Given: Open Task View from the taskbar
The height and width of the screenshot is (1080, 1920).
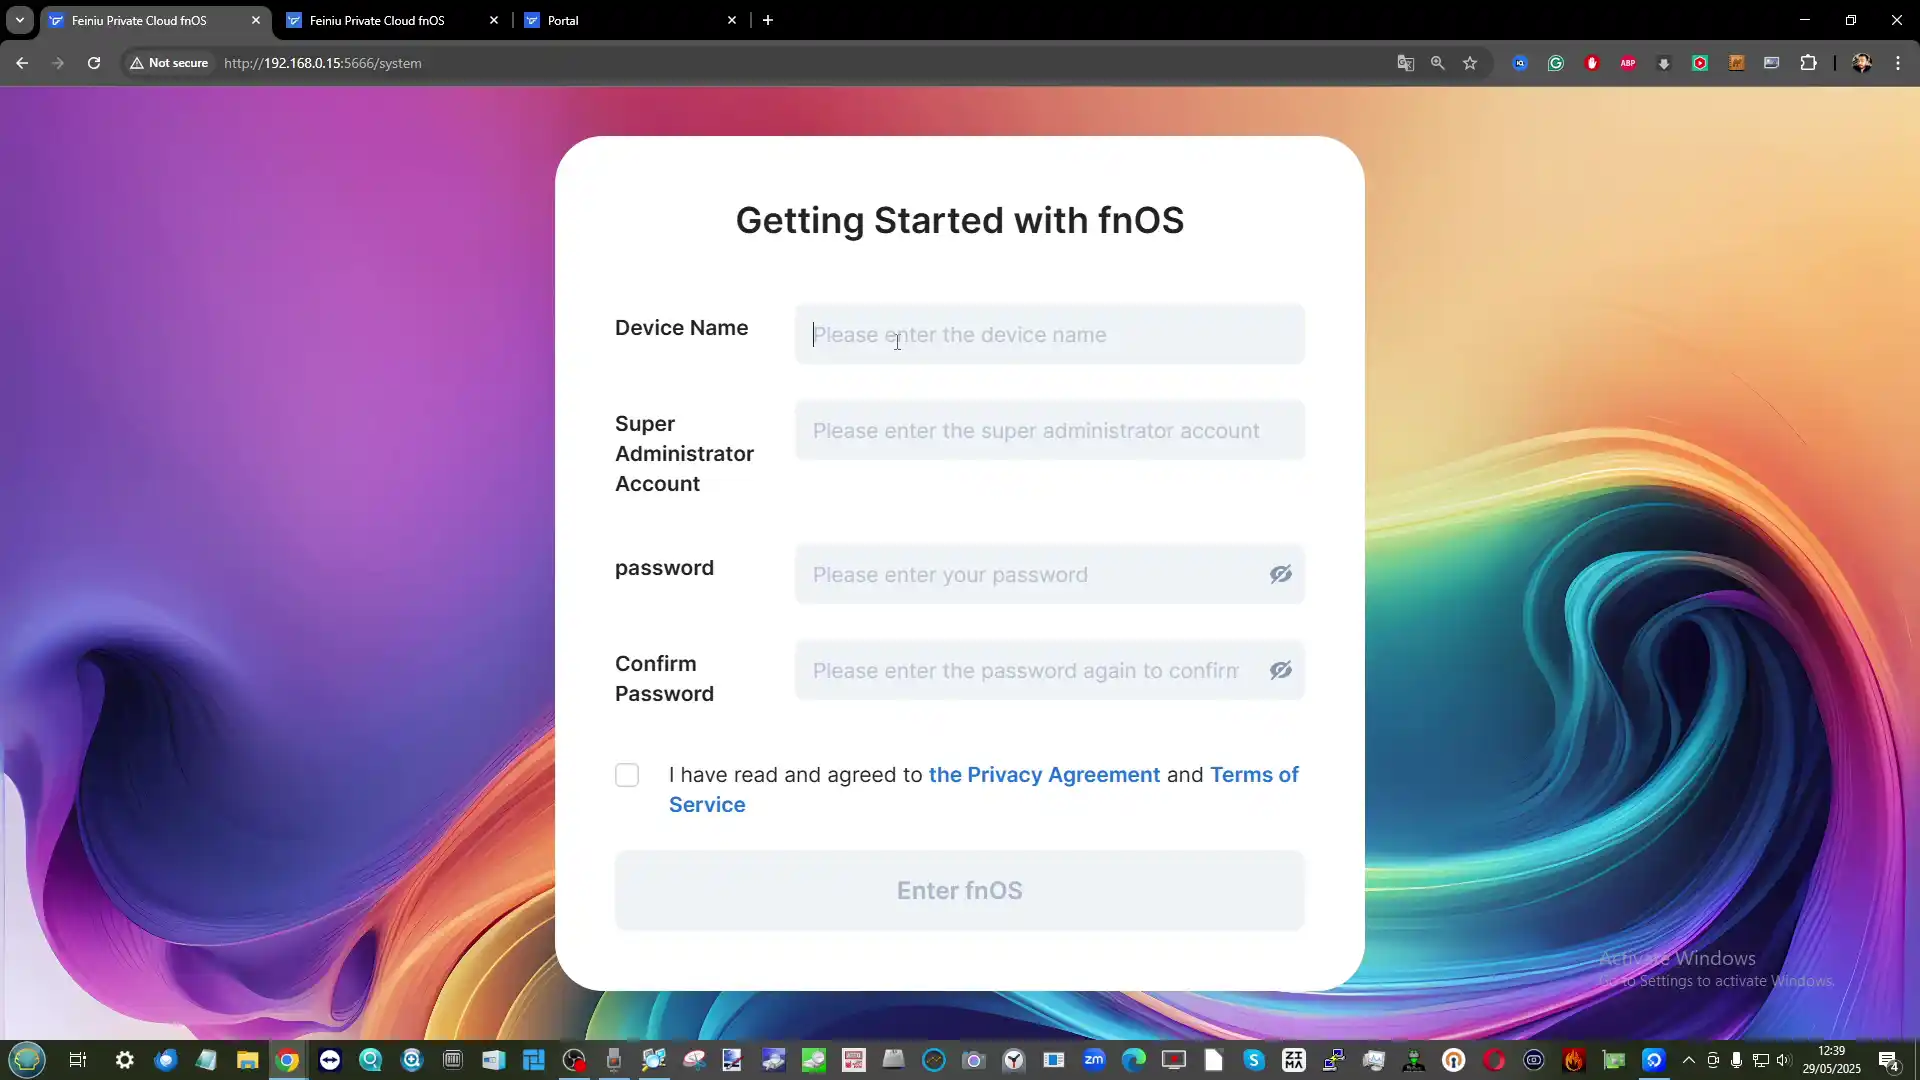Looking at the screenshot, I should pos(77,1060).
